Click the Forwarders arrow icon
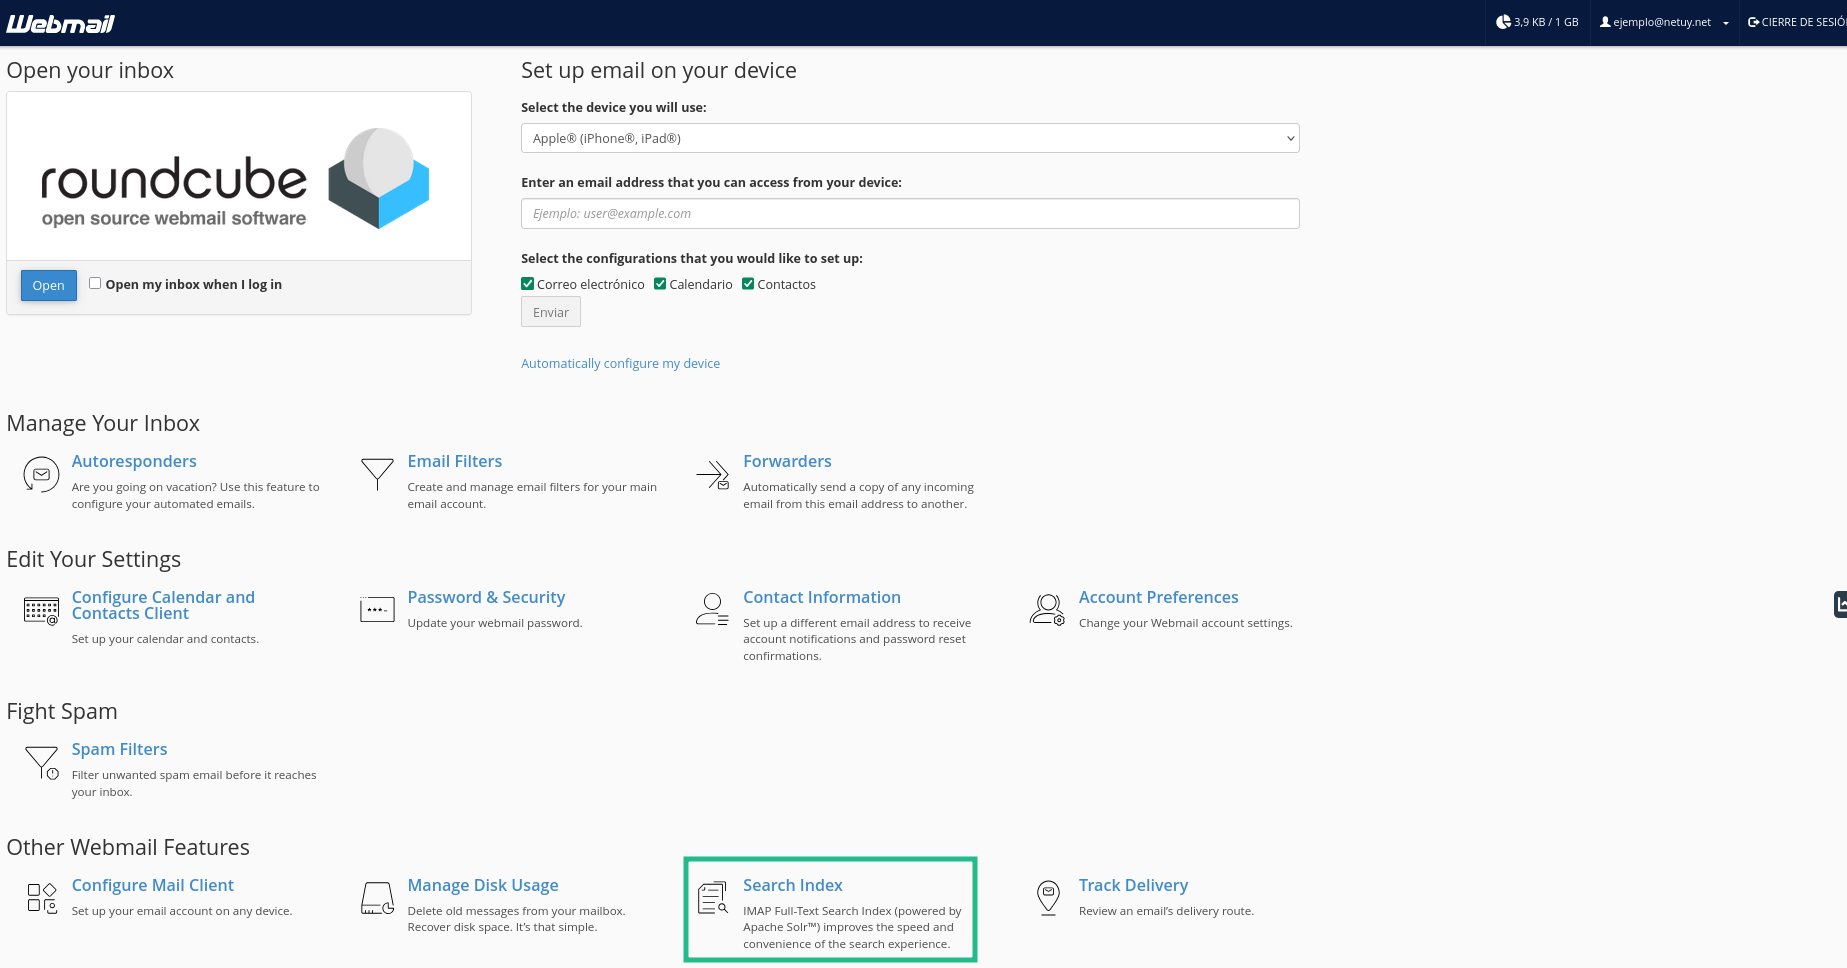Viewport: 1847px width, 968px height. pos(713,474)
